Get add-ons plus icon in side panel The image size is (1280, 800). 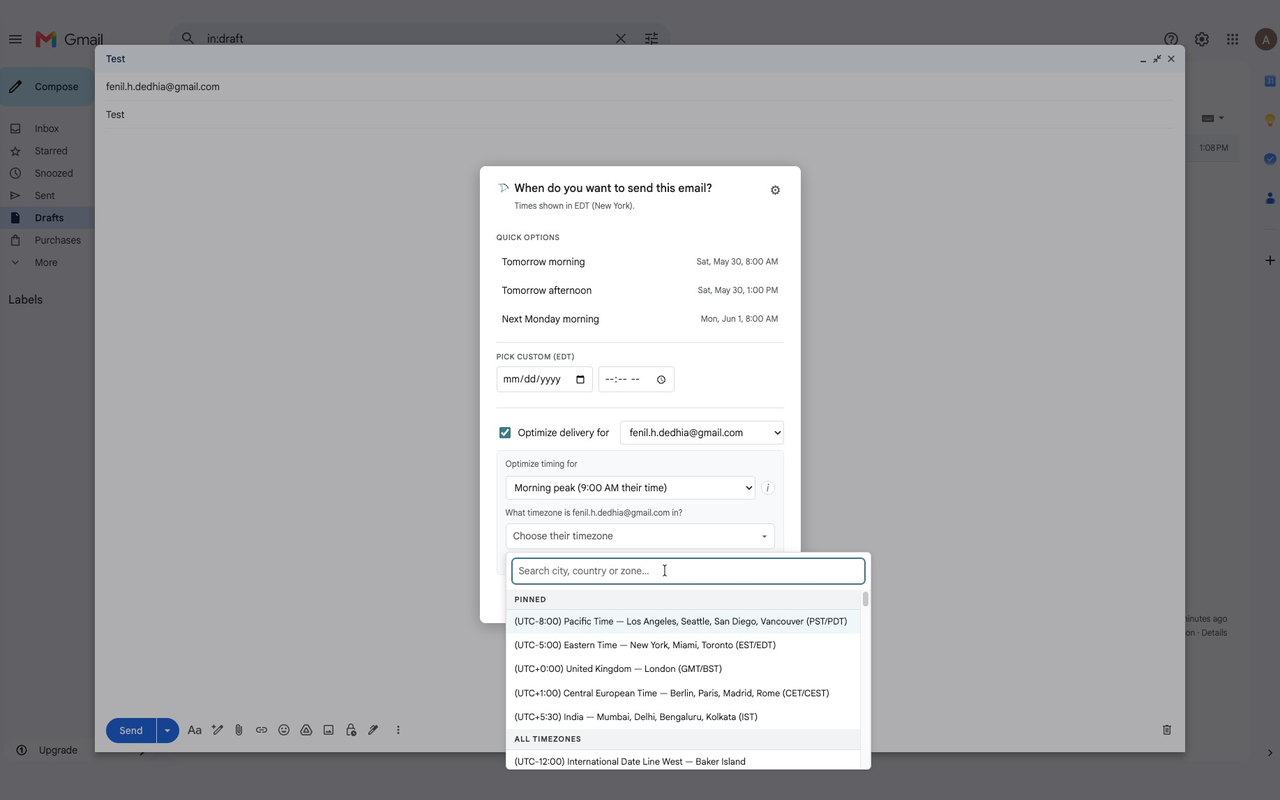click(1270, 260)
